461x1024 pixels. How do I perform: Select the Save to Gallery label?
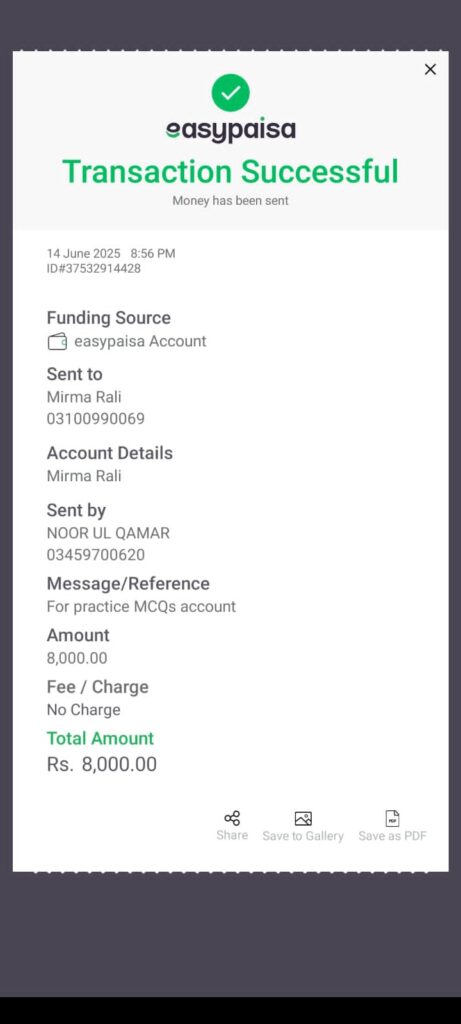point(303,836)
